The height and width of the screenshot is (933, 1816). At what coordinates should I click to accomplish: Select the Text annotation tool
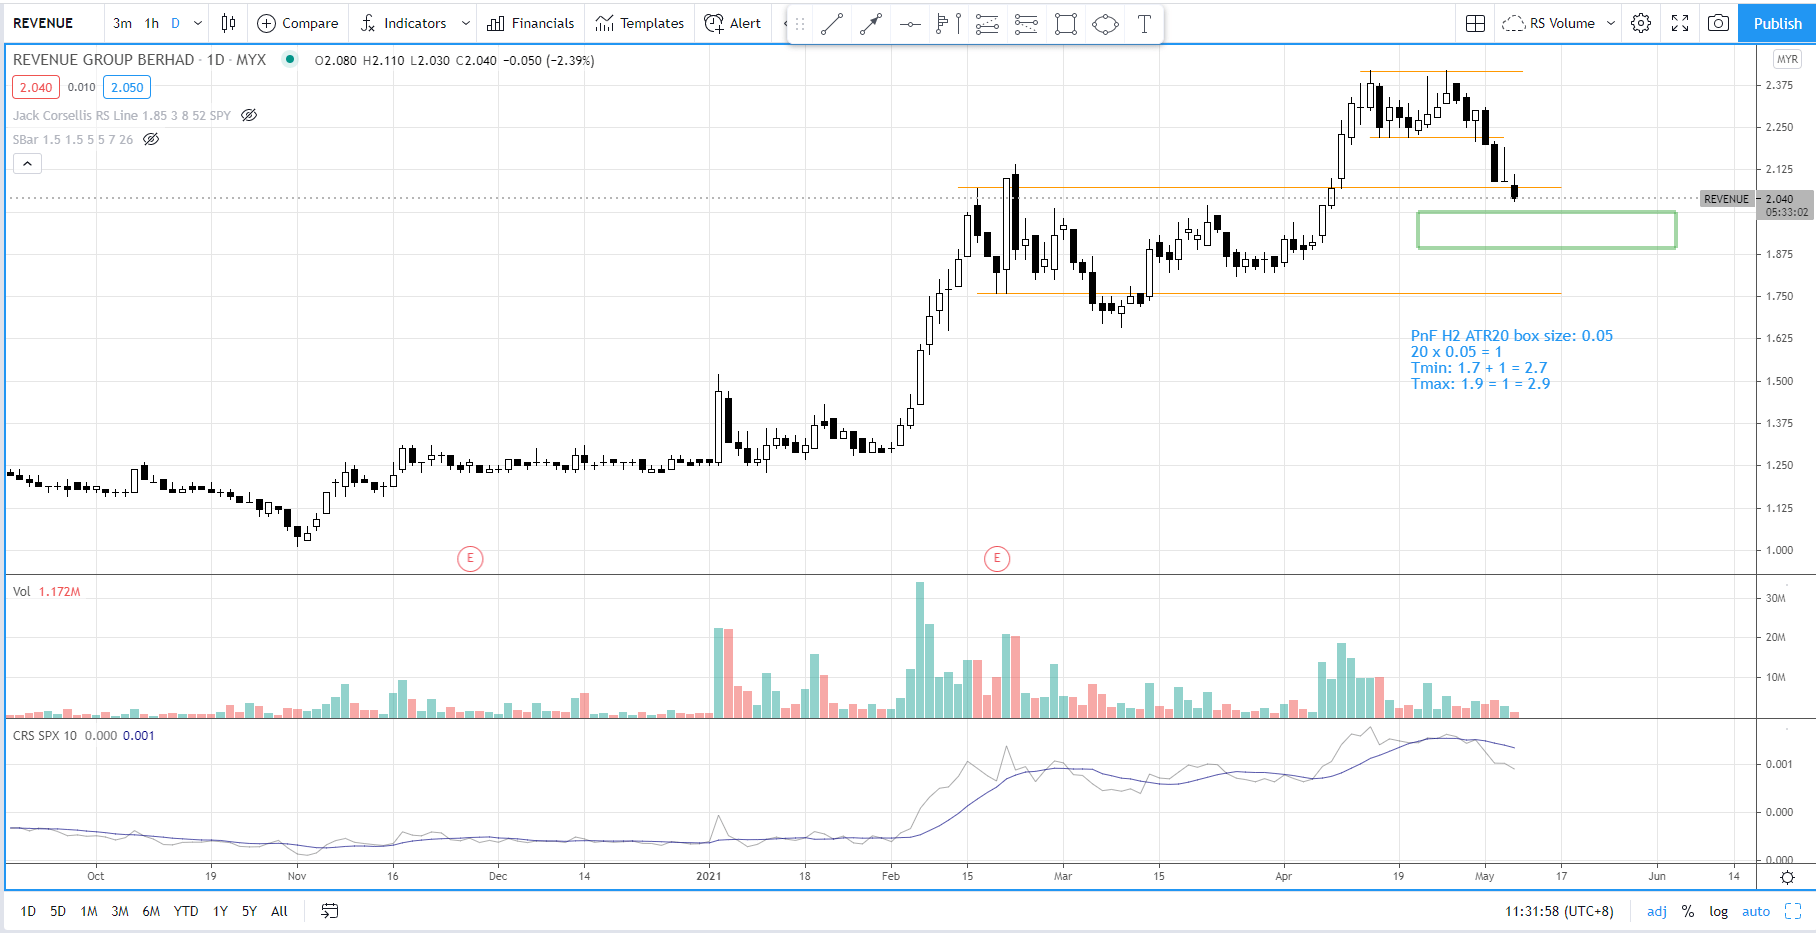(1144, 24)
